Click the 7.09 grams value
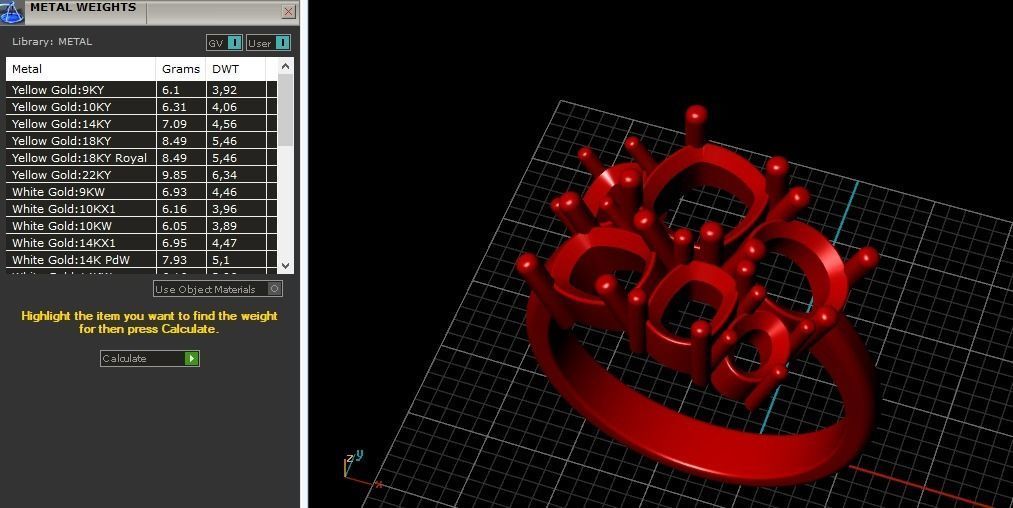This screenshot has width=1013, height=508. pyautogui.click(x=174, y=123)
